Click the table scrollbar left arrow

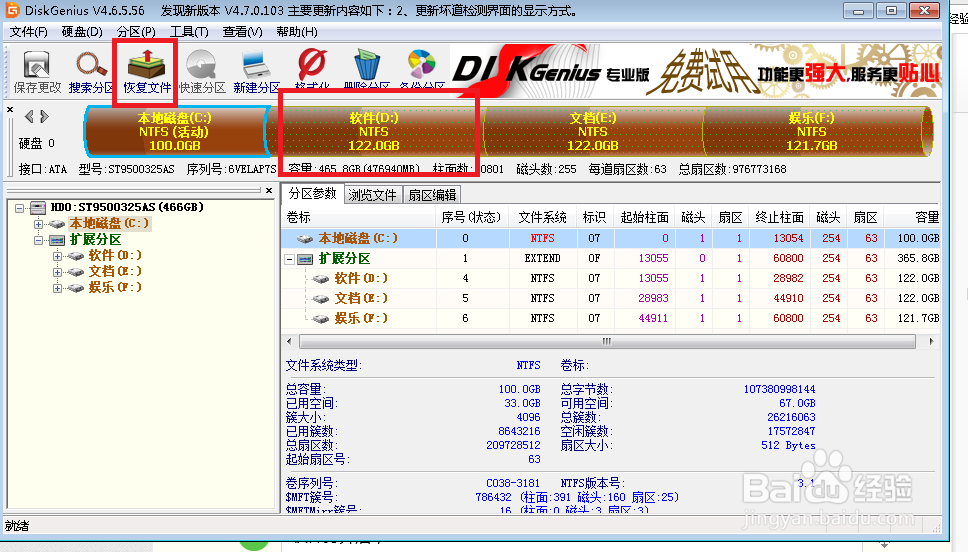point(290,341)
